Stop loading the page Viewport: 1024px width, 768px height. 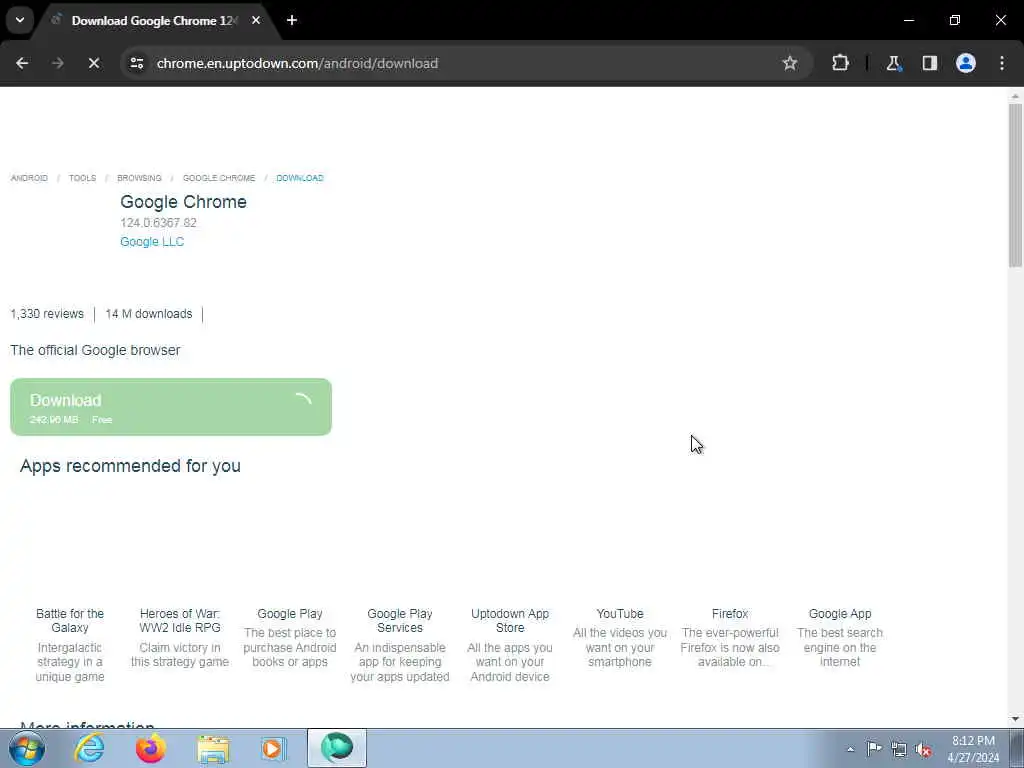[x=93, y=63]
